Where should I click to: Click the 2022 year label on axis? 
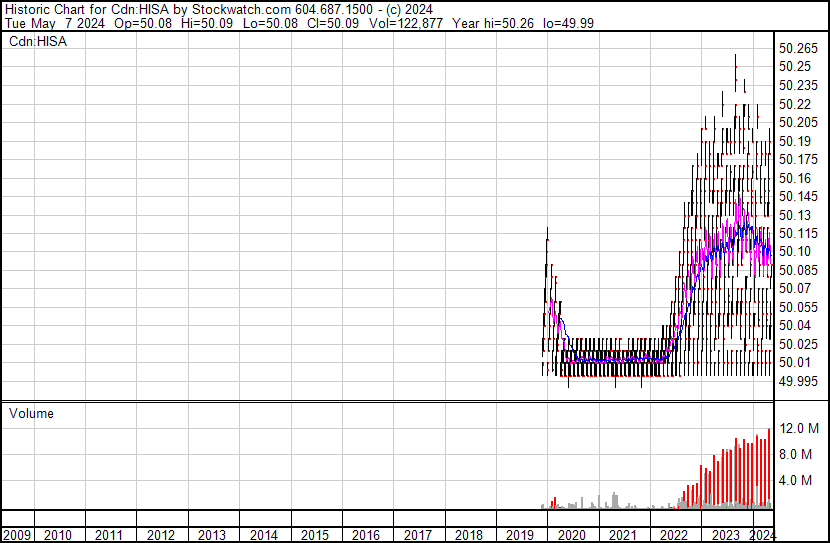pyautogui.click(x=673, y=535)
